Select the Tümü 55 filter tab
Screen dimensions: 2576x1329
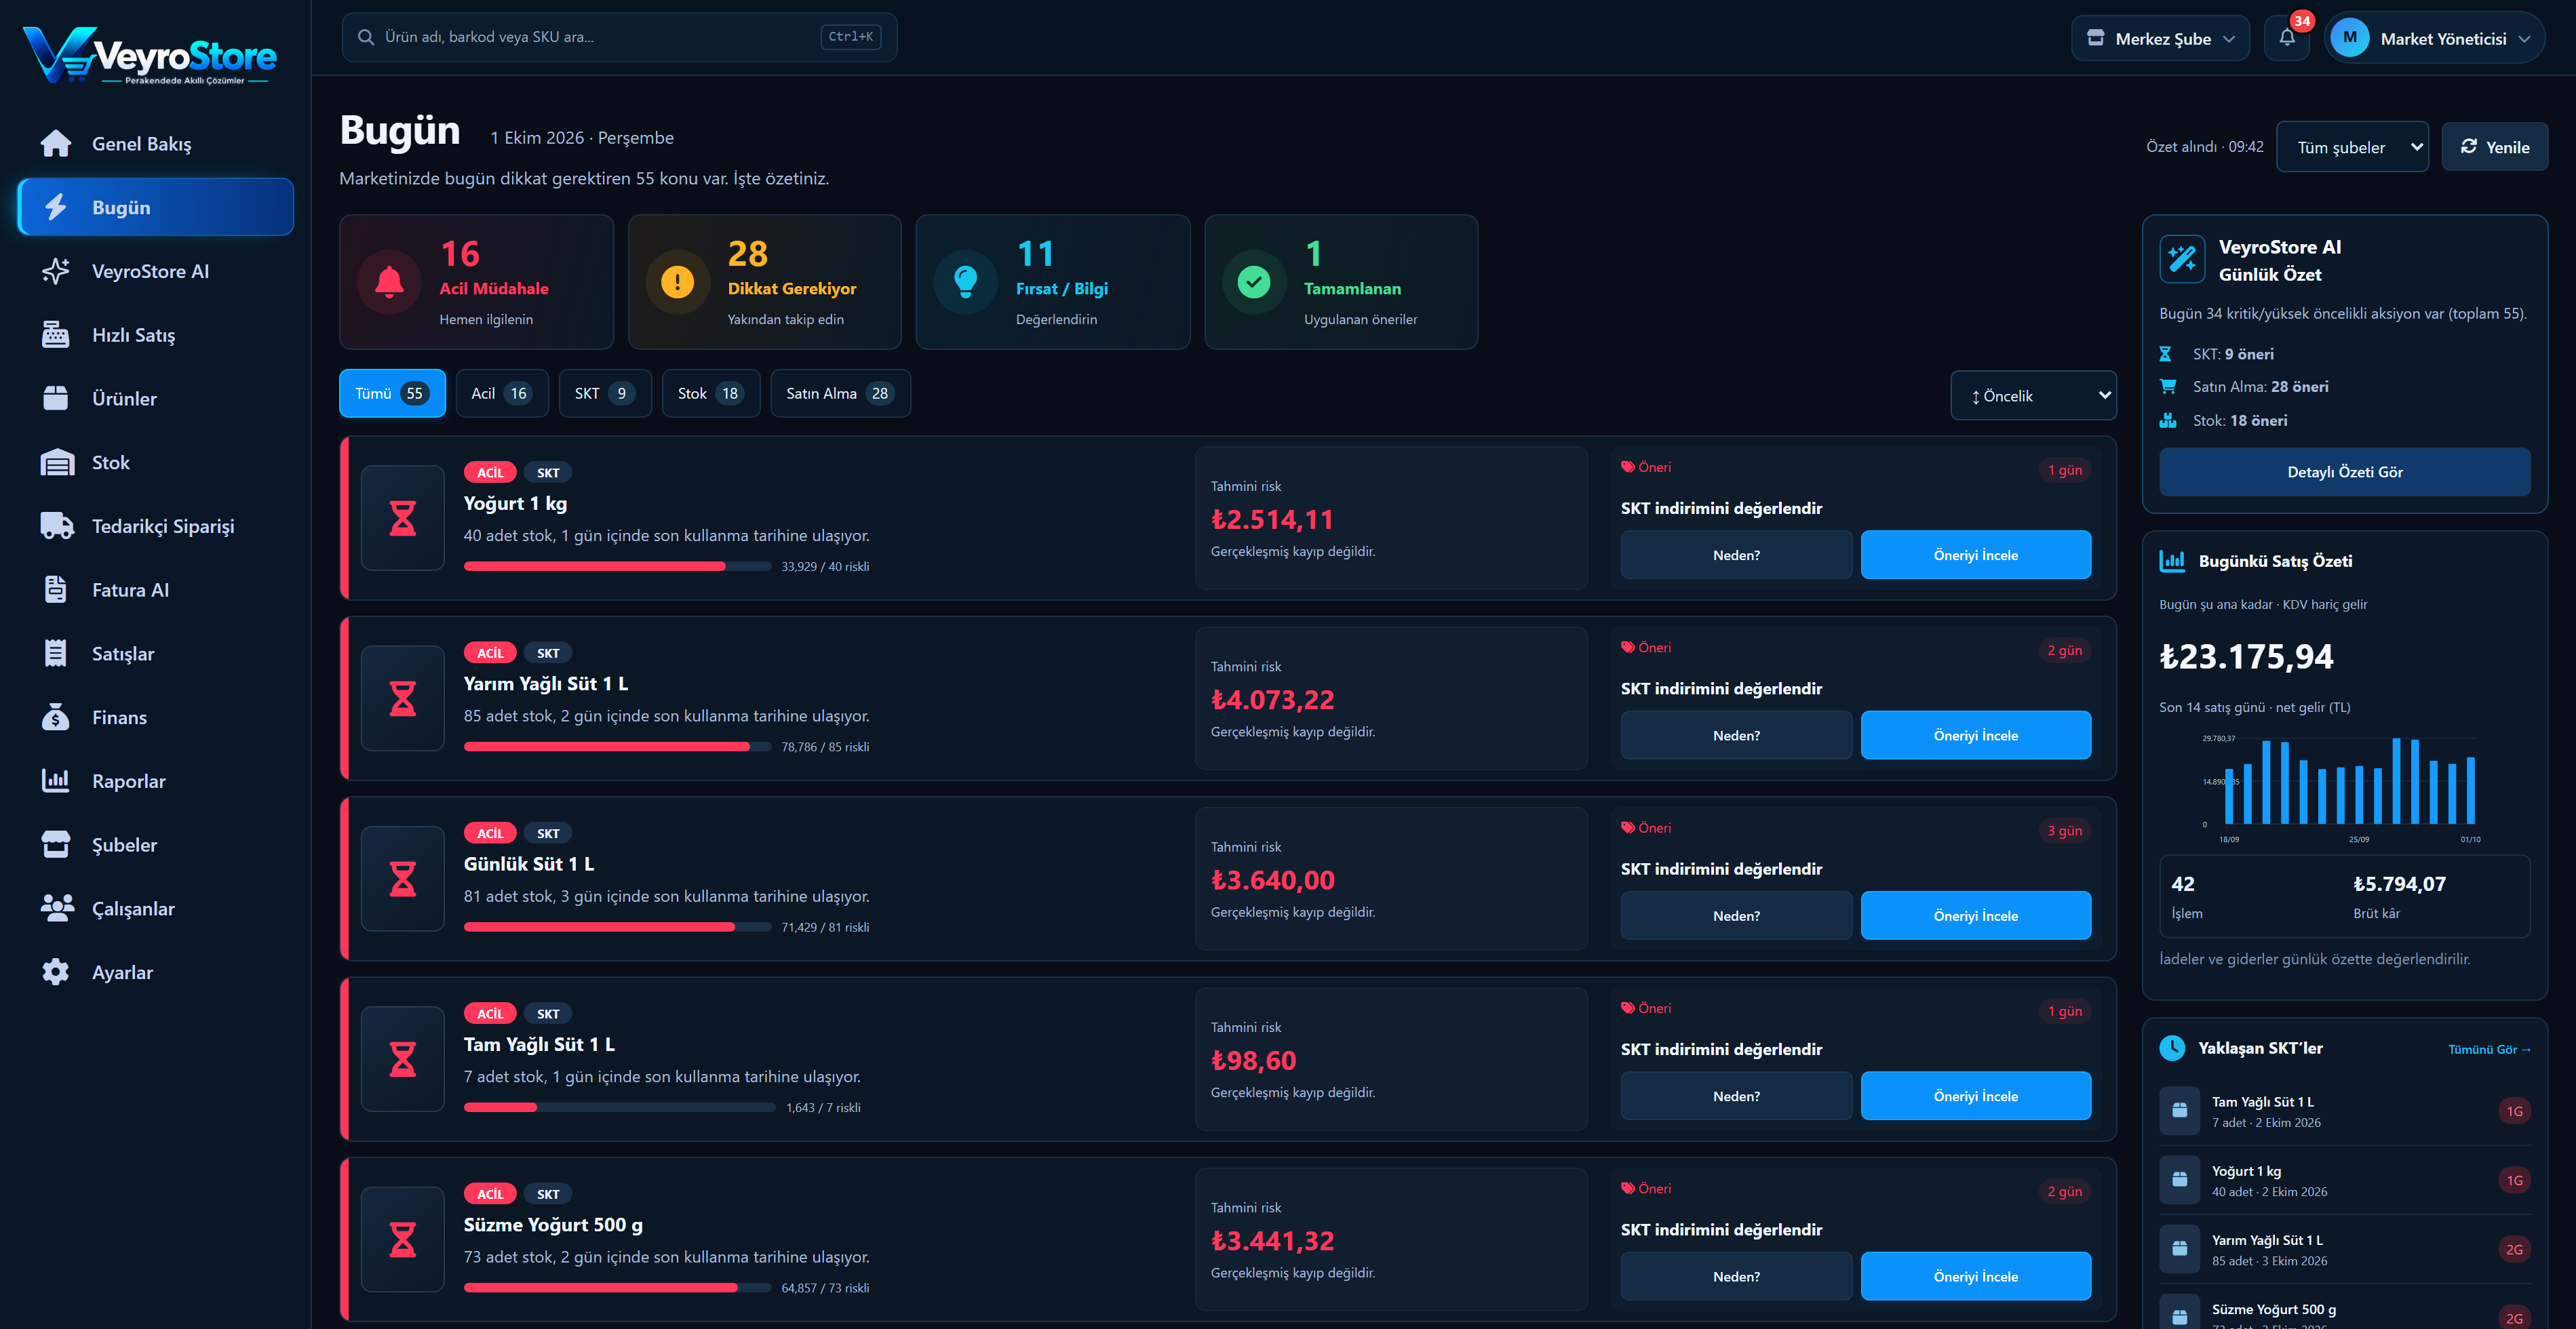point(392,393)
